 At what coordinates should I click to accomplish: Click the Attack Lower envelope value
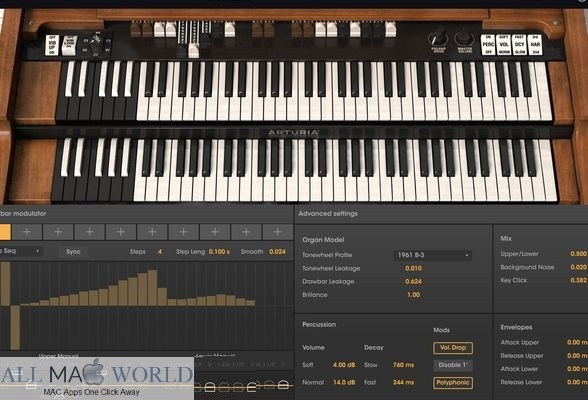click(578, 369)
